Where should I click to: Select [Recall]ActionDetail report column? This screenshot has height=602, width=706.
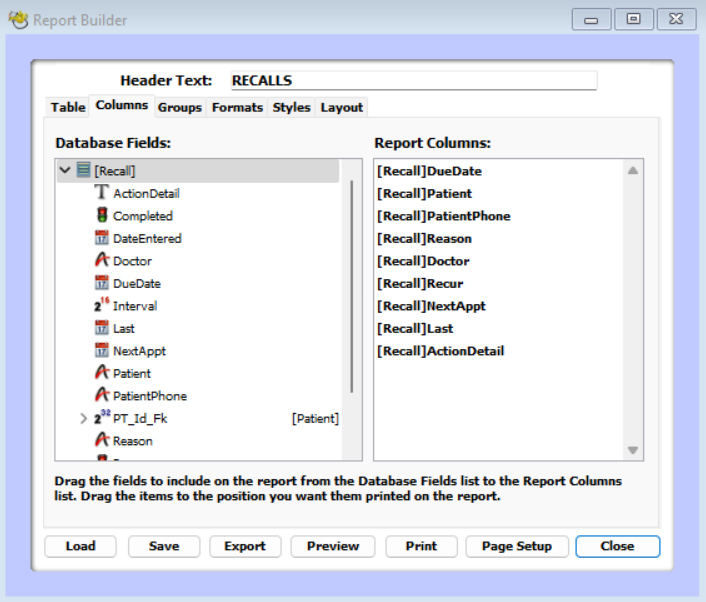pos(440,351)
